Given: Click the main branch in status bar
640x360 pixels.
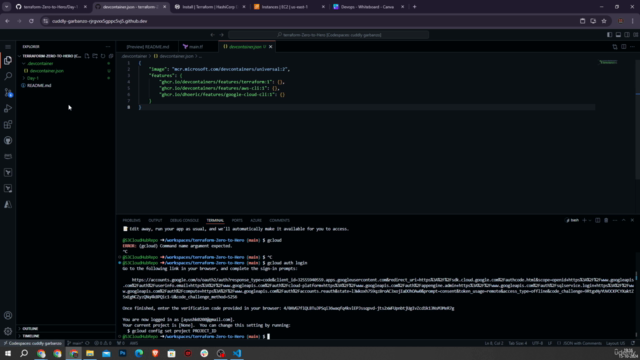Looking at the screenshot, I should point(76,343).
